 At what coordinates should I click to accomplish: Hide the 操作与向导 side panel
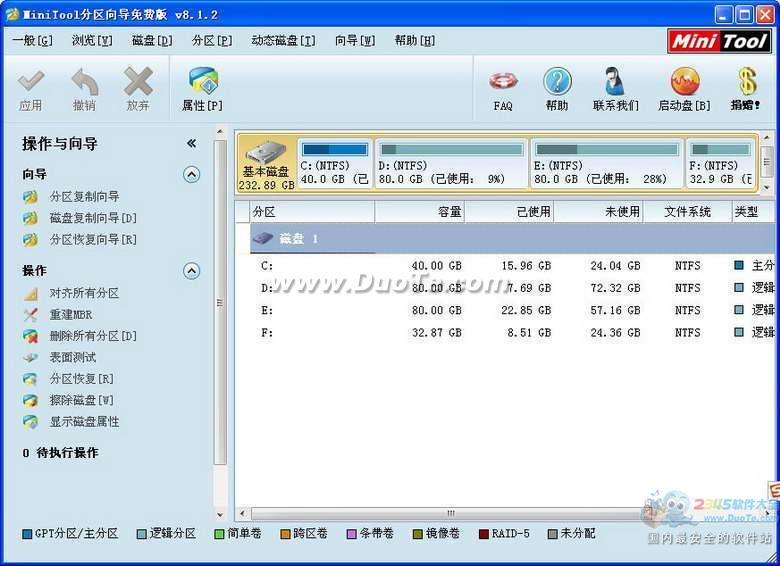coord(191,144)
